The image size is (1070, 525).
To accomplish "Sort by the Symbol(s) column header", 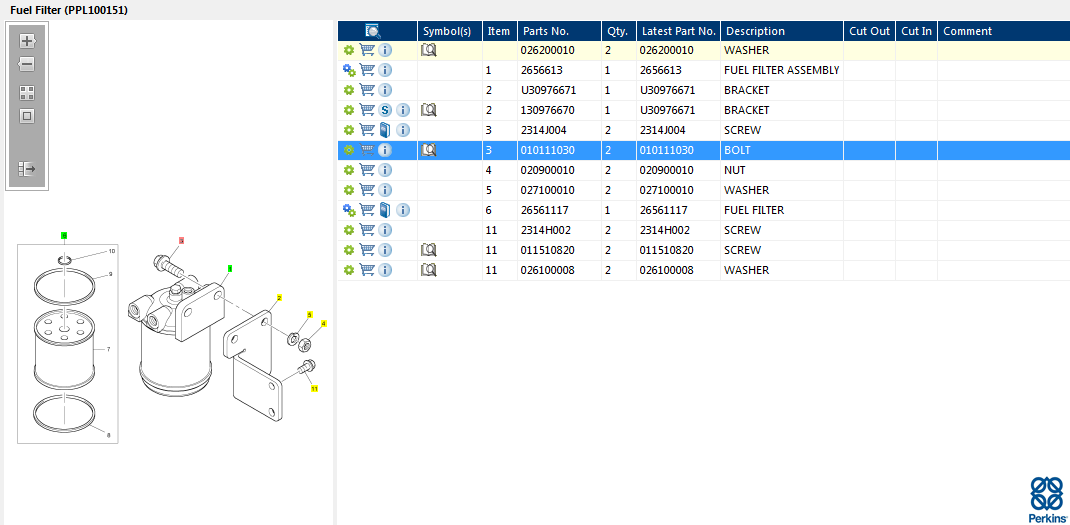I will point(450,31).
